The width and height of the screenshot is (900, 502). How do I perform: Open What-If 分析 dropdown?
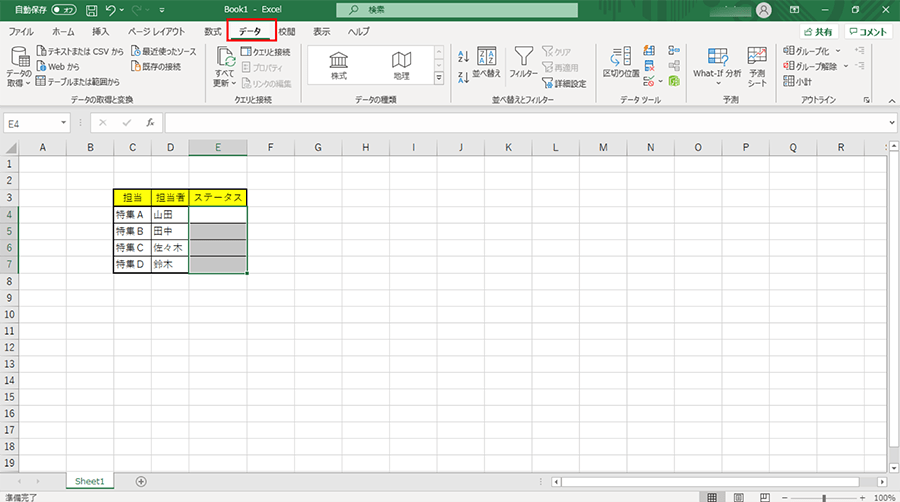tap(717, 67)
